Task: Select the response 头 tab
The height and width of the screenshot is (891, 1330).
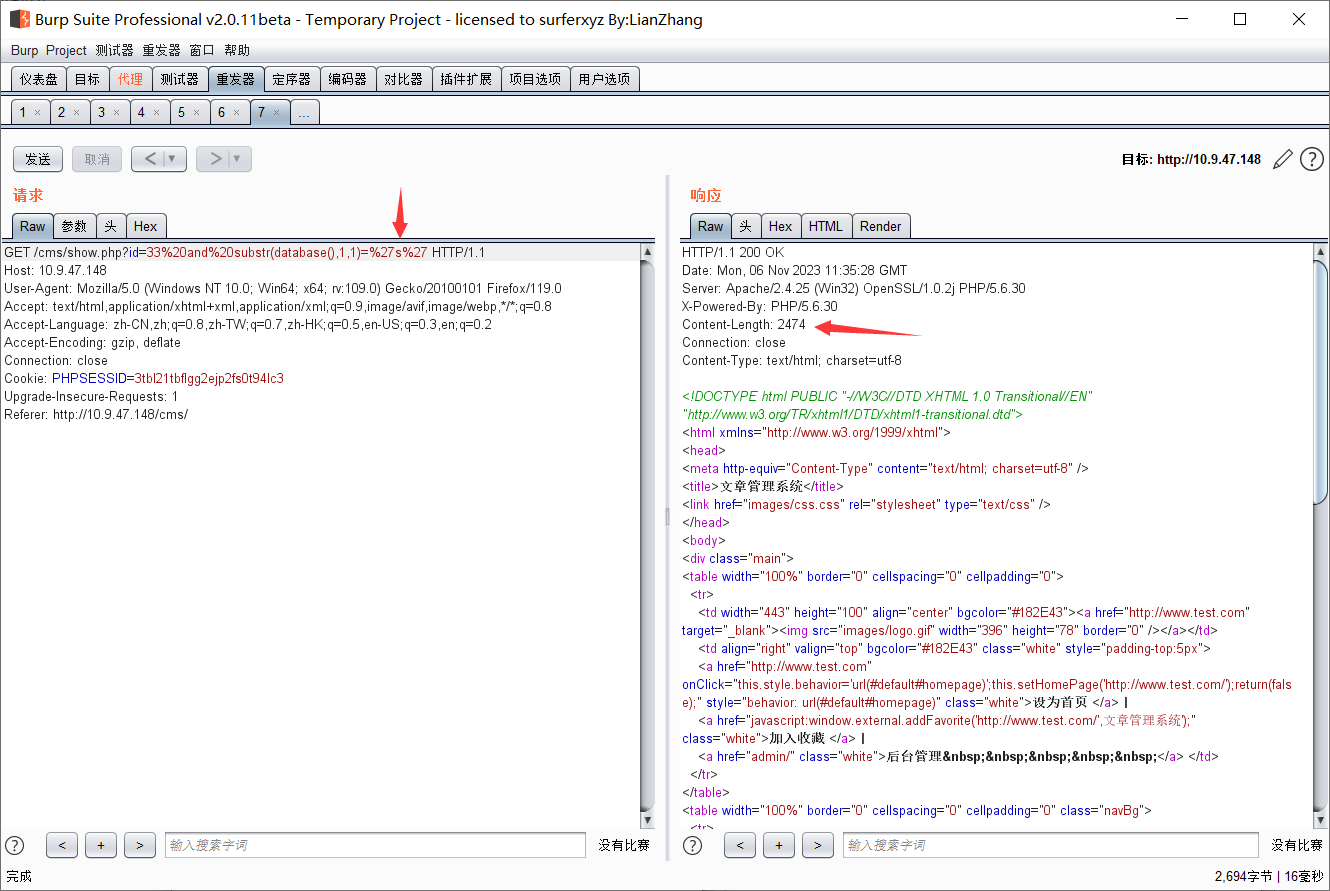Action: tap(746, 226)
